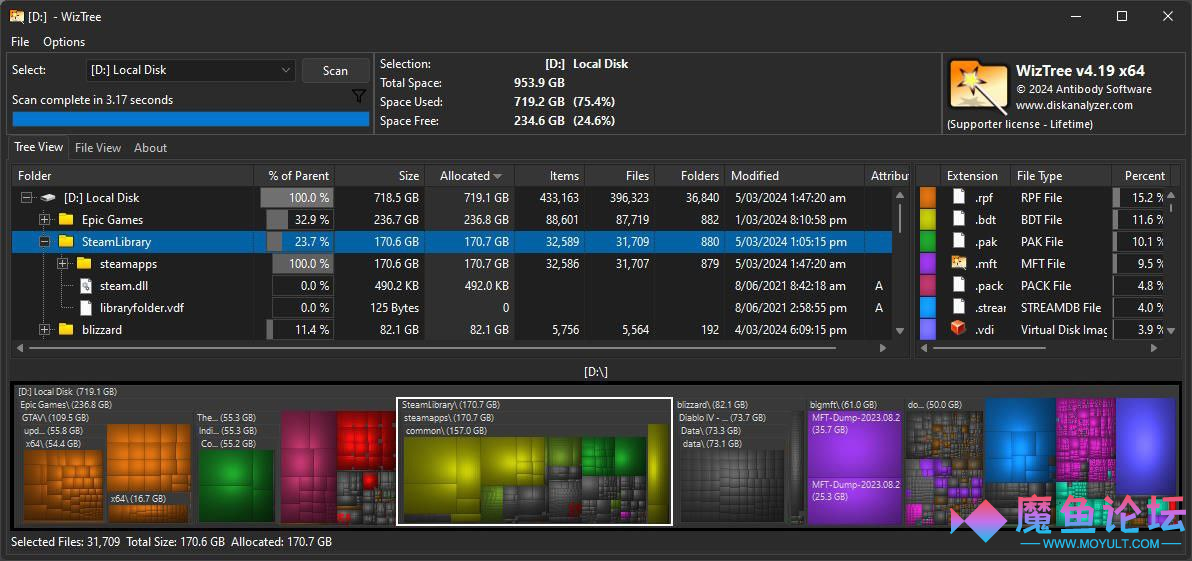Click the GTAV treemap block
The height and width of the screenshot is (561, 1192).
(106, 468)
